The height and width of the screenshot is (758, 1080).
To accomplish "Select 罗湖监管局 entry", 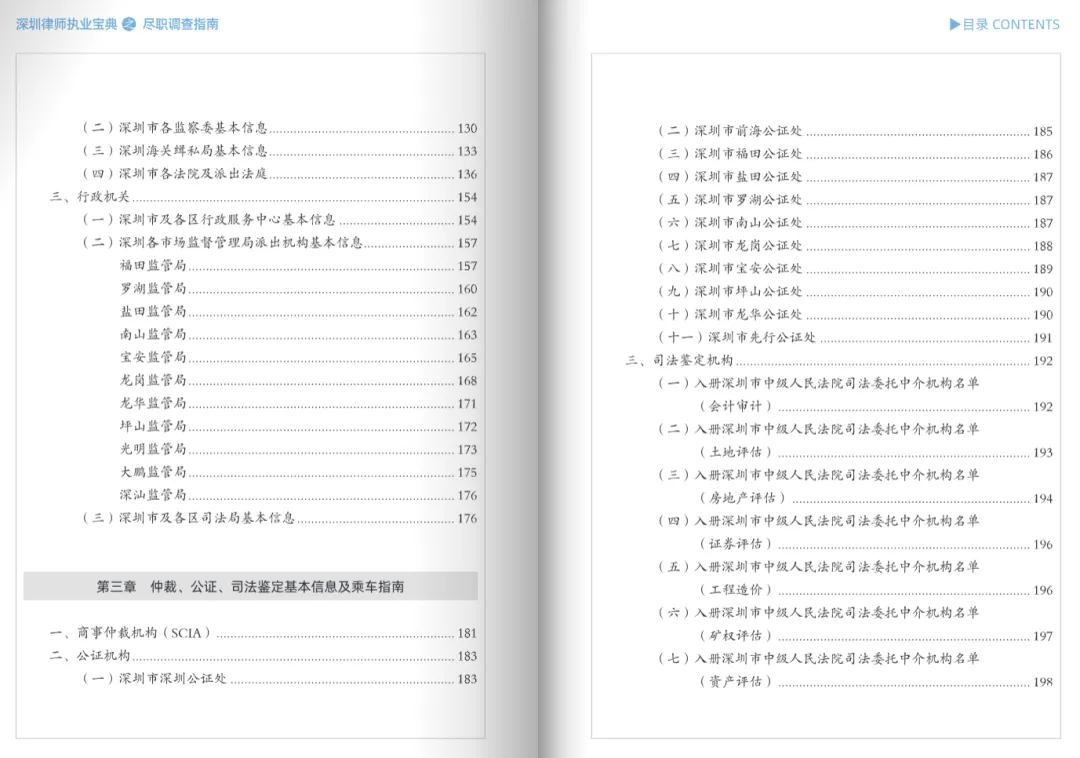I will pyautogui.click(x=298, y=288).
